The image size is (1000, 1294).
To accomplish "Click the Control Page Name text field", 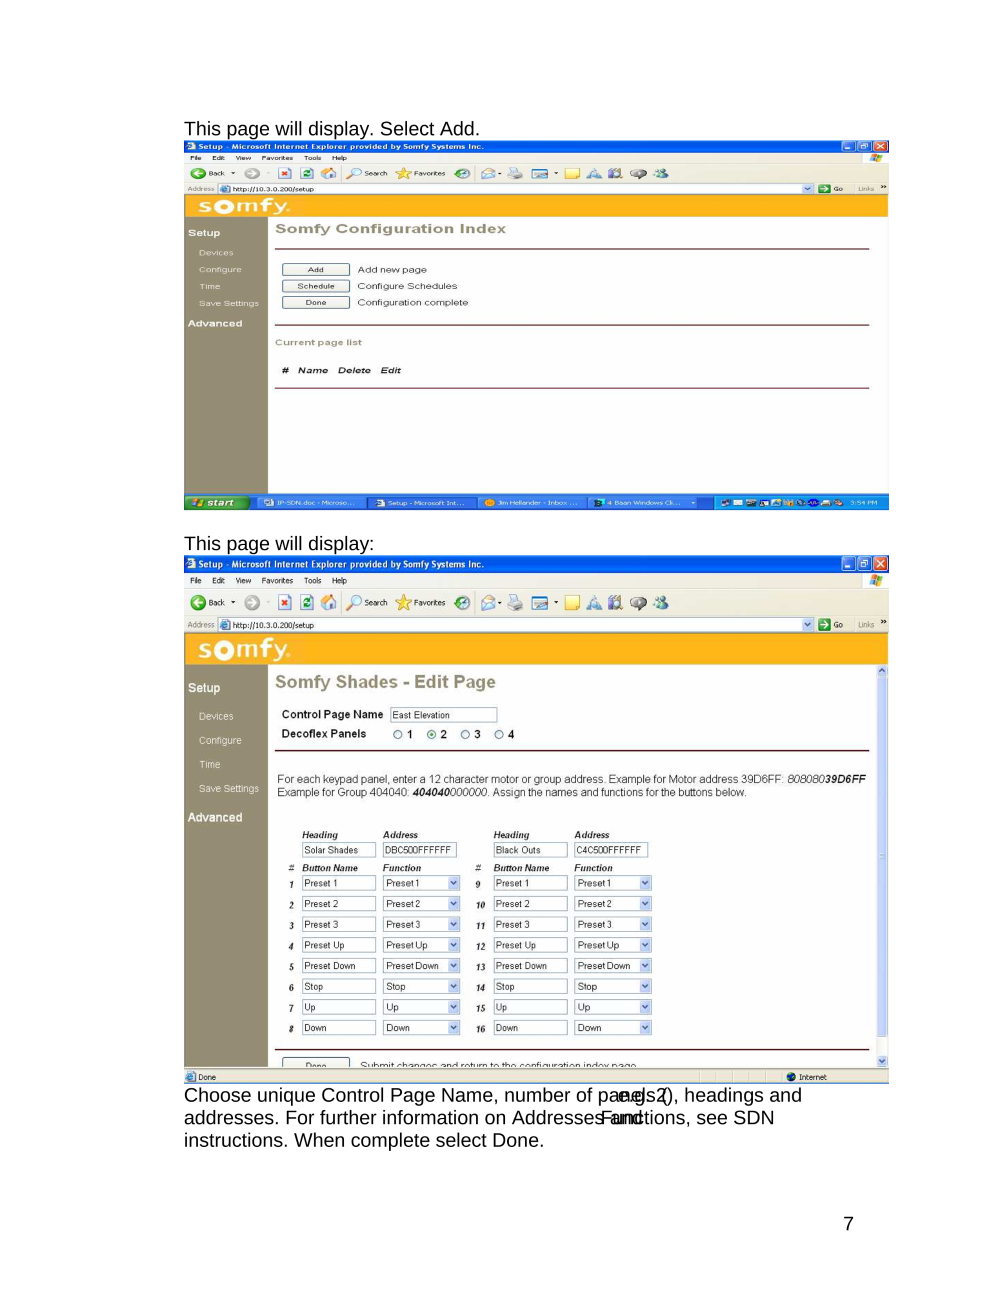I will 443,715.
